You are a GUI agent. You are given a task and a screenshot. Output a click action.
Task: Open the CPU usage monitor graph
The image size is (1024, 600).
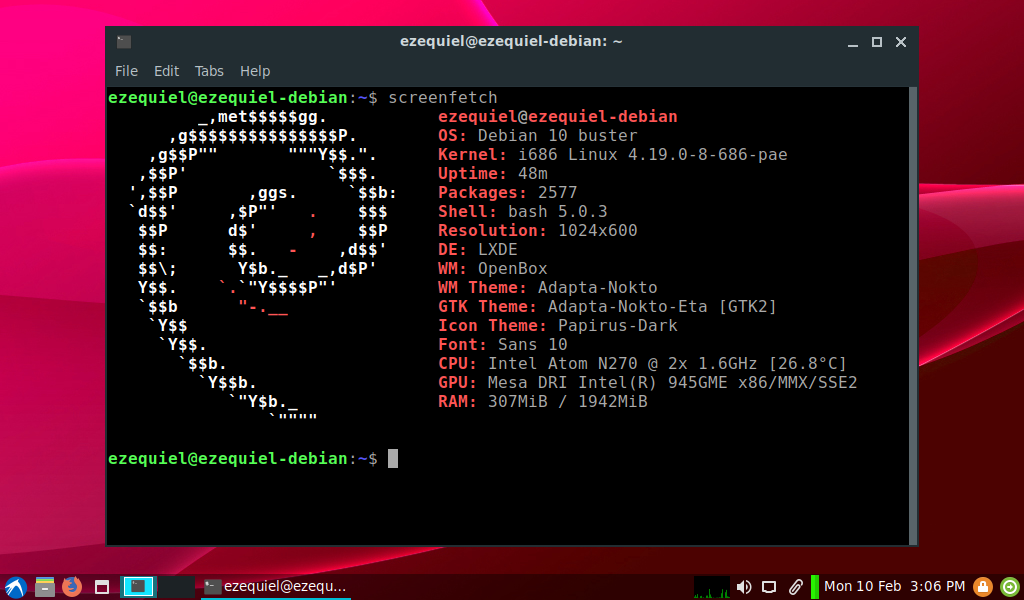712,586
